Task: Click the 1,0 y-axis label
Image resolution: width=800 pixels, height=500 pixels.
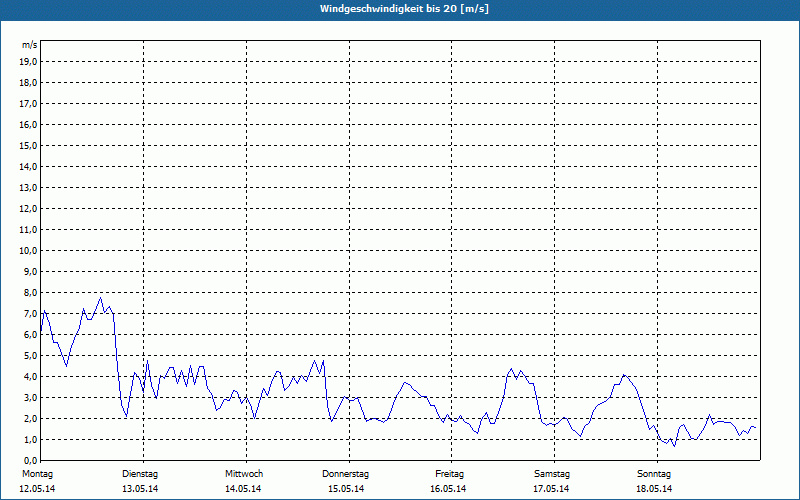Action: point(30,439)
